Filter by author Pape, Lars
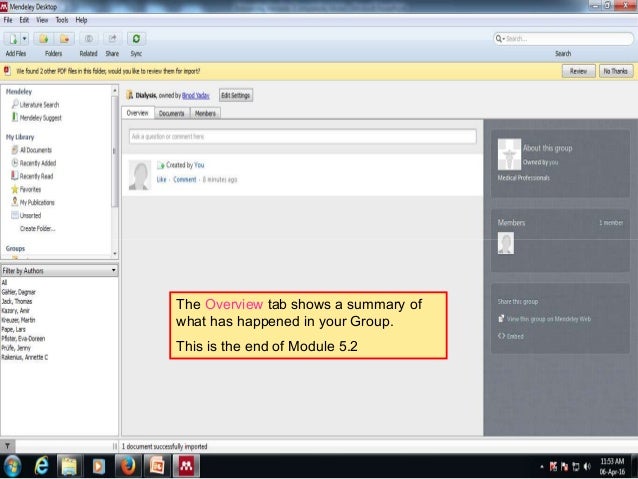Image resolution: width=638 pixels, height=479 pixels. (x=13, y=329)
